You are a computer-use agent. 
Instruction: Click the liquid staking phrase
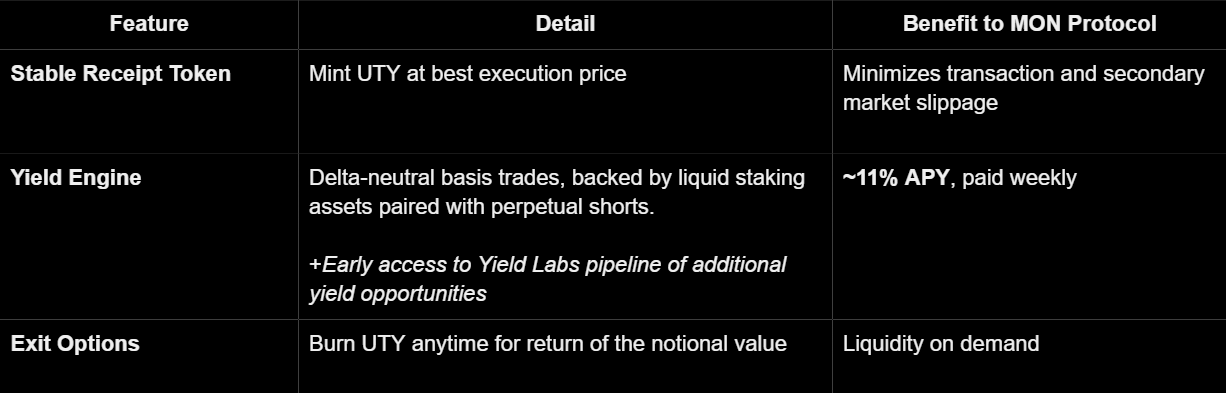coord(751,178)
